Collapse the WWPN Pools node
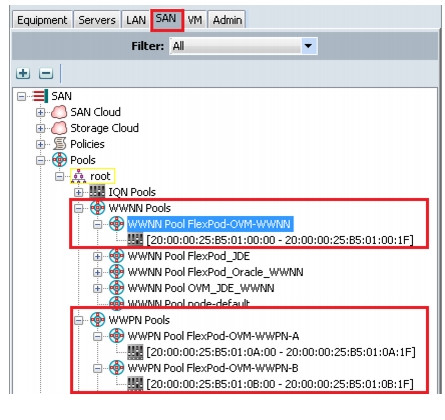The image size is (445, 420). click(79, 320)
